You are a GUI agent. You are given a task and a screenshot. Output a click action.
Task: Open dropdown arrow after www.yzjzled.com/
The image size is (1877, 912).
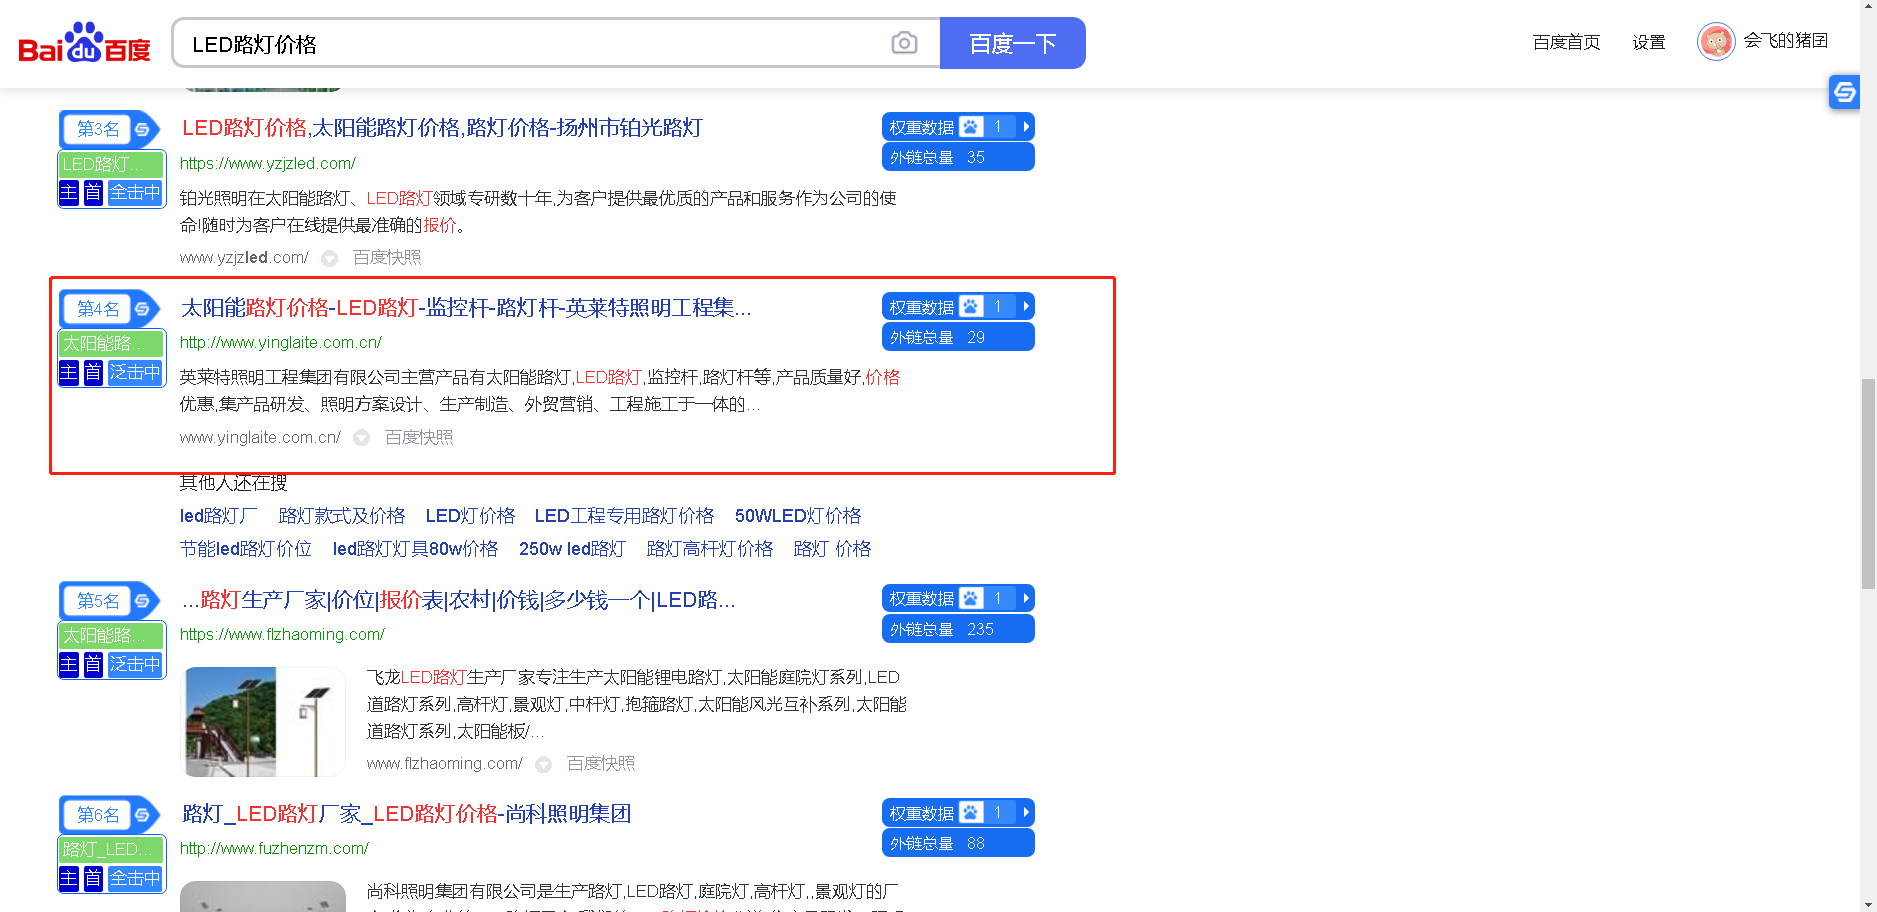point(330,259)
